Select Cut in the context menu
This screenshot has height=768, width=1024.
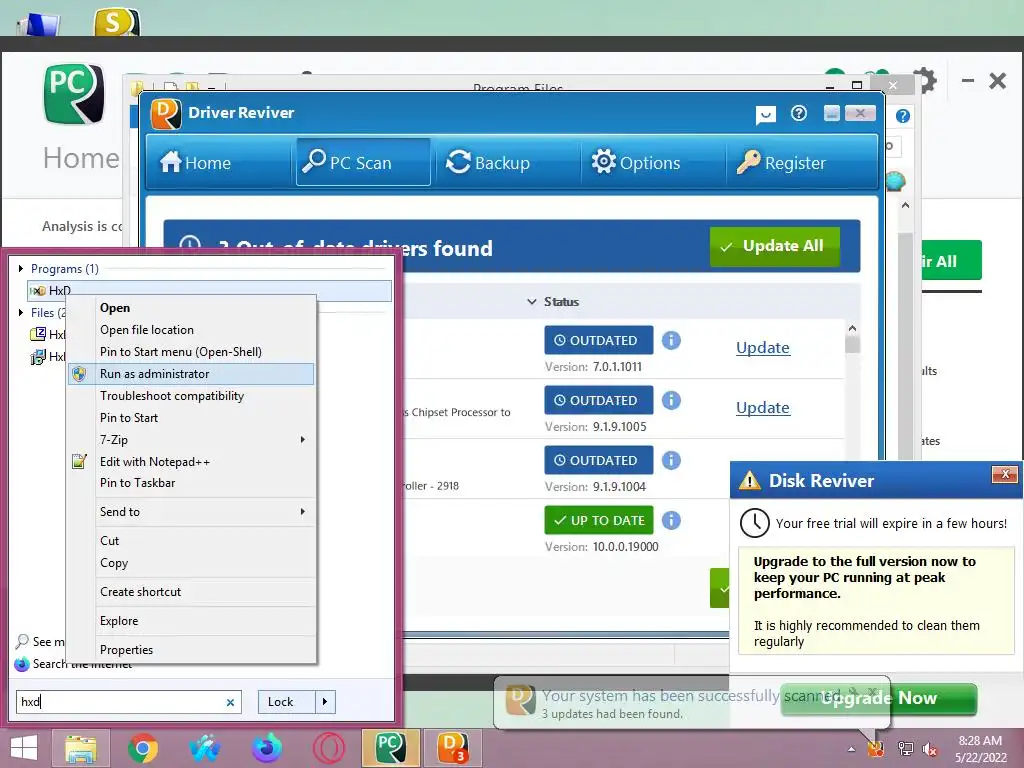(190, 541)
